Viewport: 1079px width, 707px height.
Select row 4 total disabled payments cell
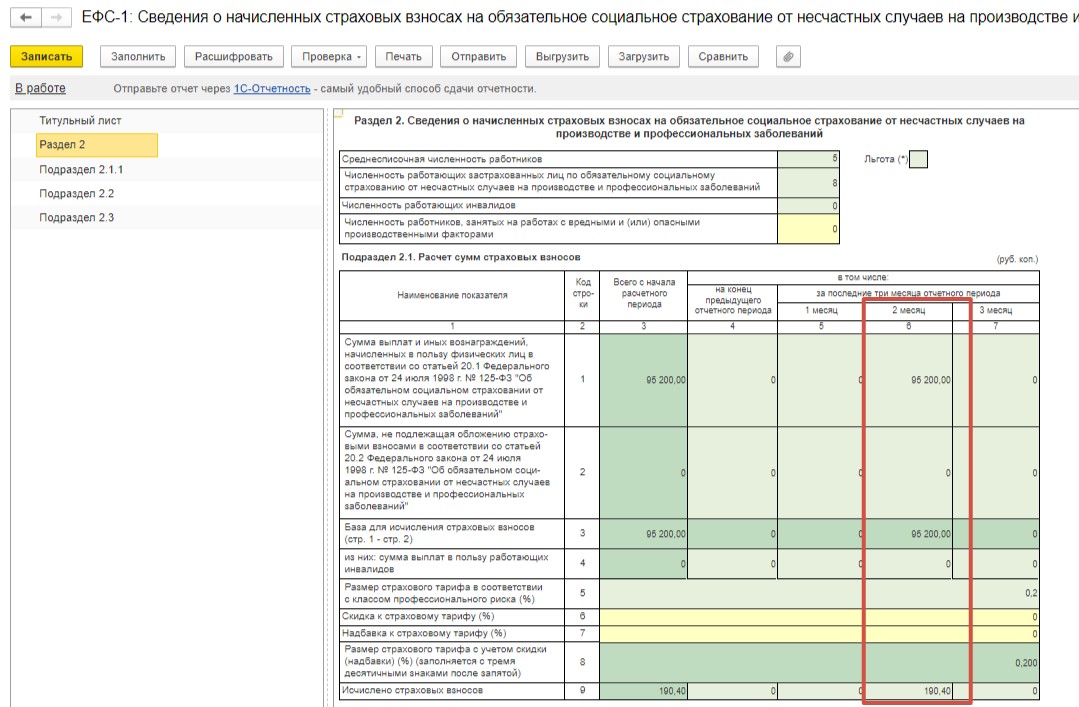click(x=643, y=564)
